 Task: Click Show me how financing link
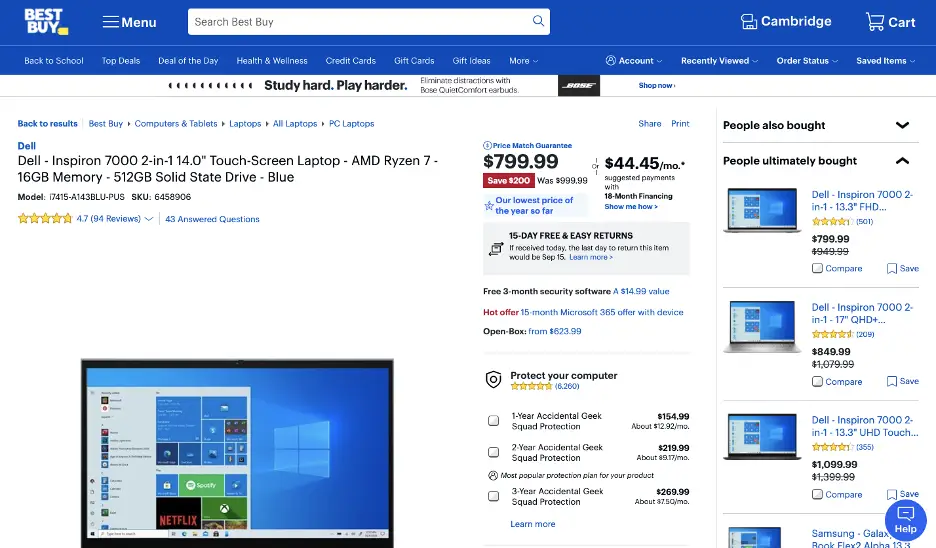(630, 207)
